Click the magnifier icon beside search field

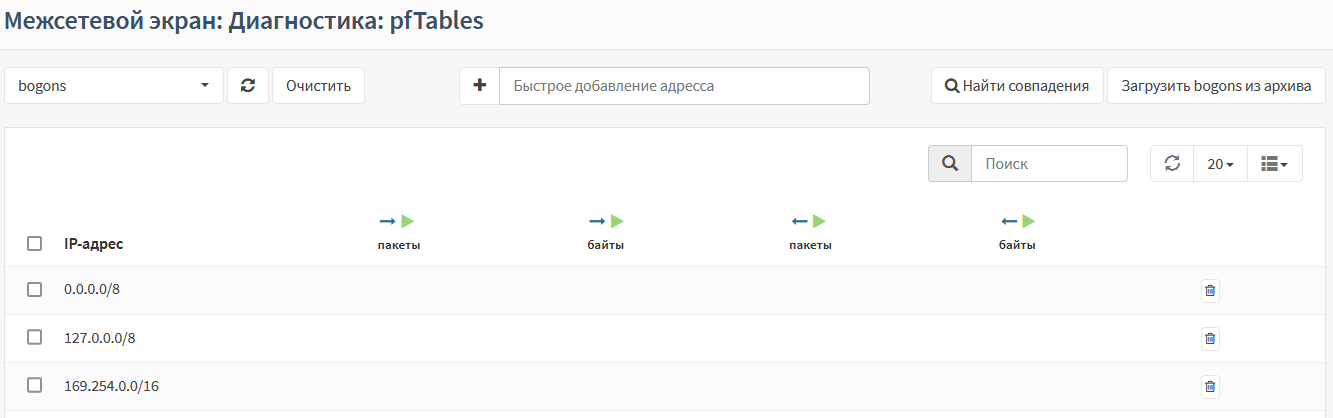949,164
